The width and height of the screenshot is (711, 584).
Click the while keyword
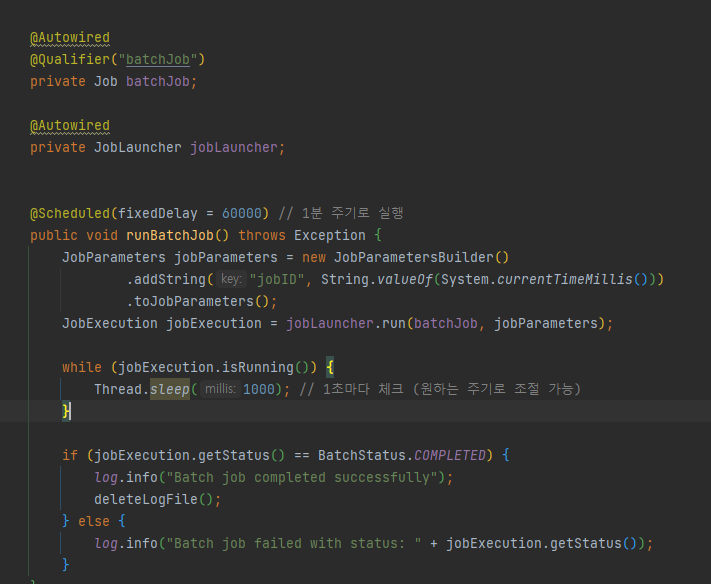(x=82, y=367)
